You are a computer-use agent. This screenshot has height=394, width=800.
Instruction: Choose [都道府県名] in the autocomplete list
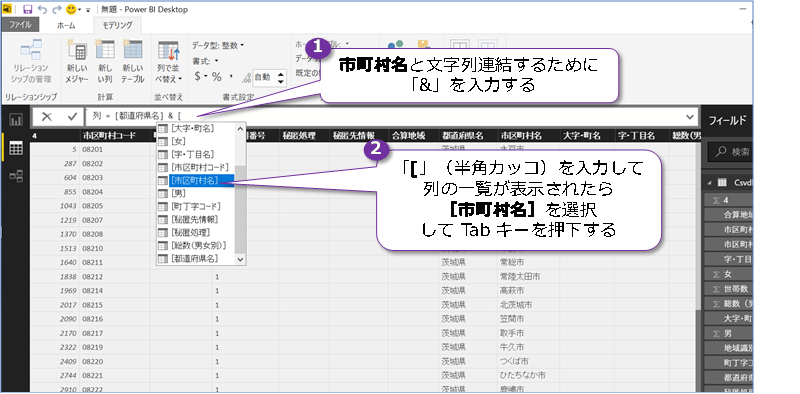195,259
